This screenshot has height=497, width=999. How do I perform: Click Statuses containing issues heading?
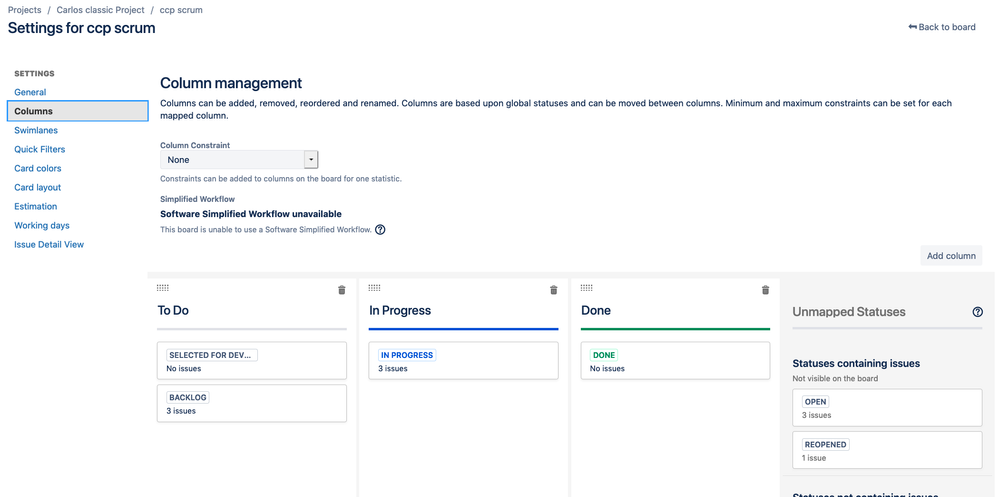(x=856, y=363)
